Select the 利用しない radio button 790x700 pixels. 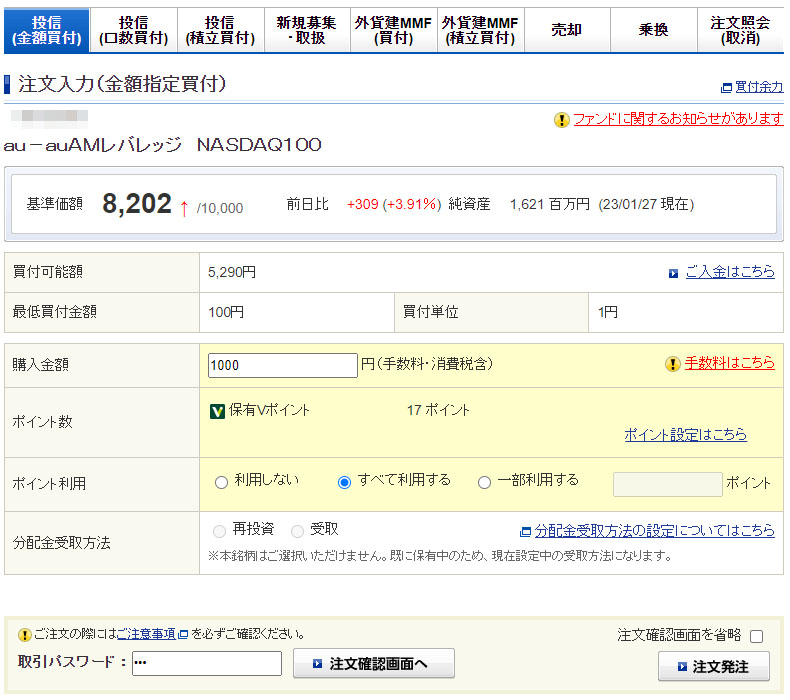coord(221,482)
